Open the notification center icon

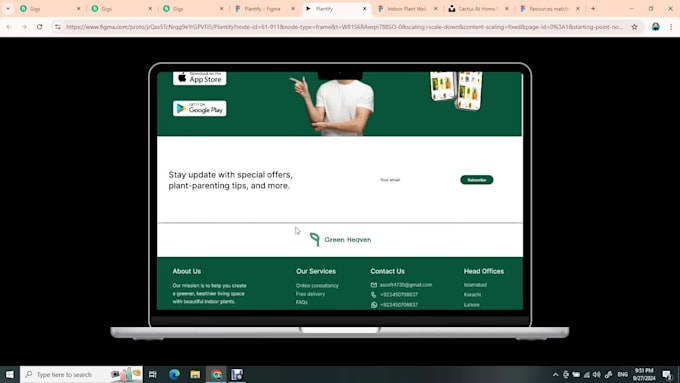pyautogui.click(x=667, y=374)
